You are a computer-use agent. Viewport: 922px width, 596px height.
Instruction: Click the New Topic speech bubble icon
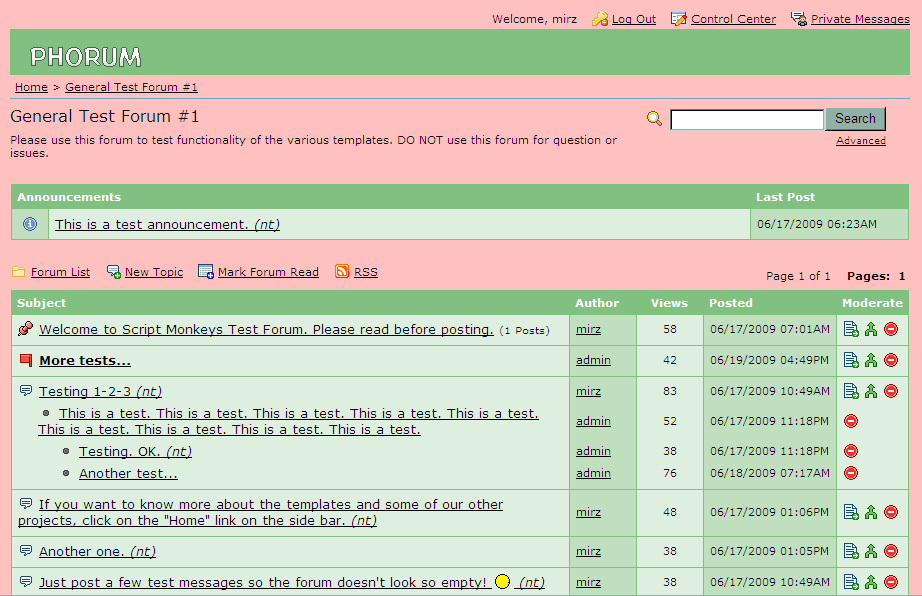coord(113,272)
